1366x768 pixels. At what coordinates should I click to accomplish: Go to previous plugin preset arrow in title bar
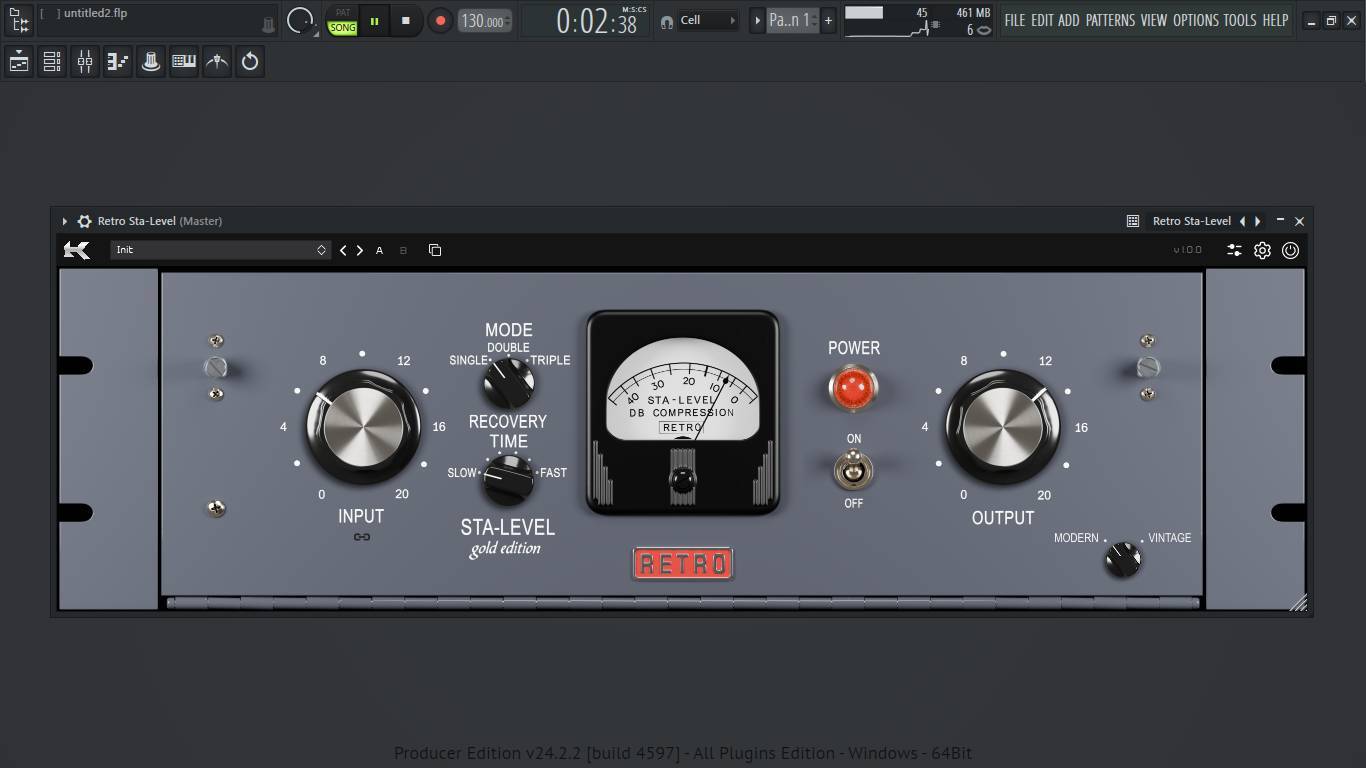pos(1242,221)
